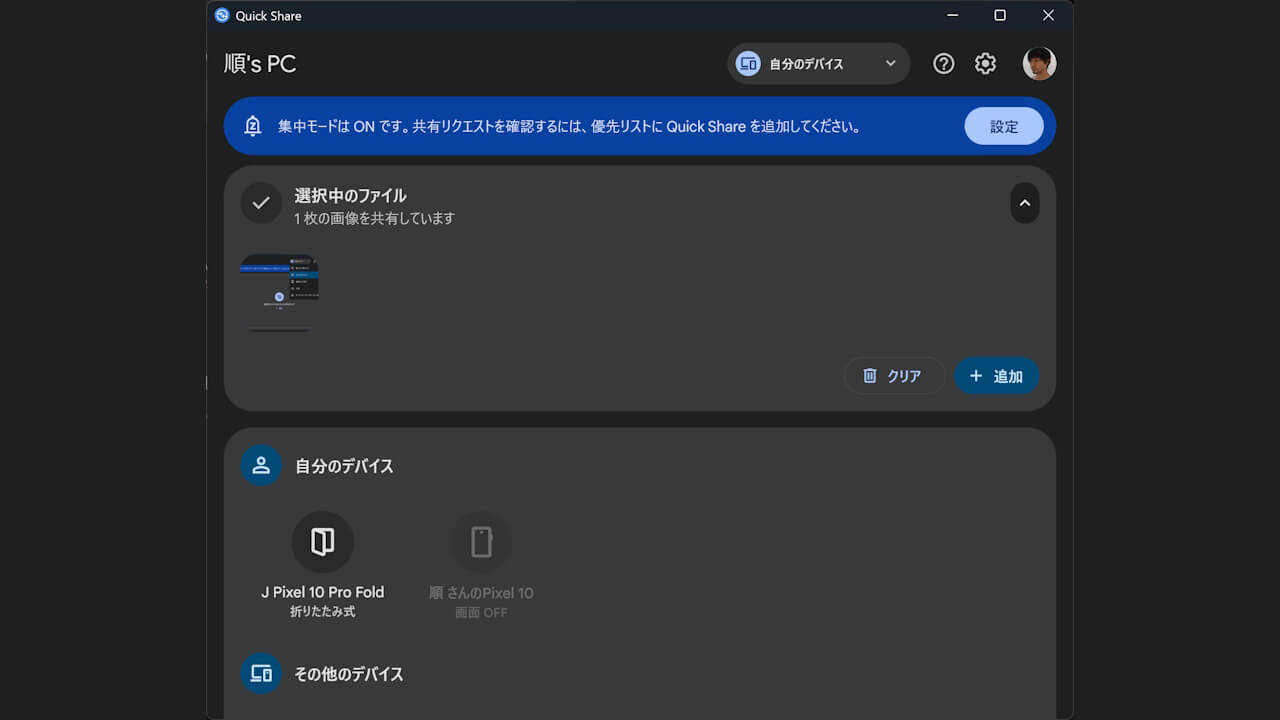The height and width of the screenshot is (720, 1280).
Task: Click the その他のデバイス devices icon
Action: point(261,674)
